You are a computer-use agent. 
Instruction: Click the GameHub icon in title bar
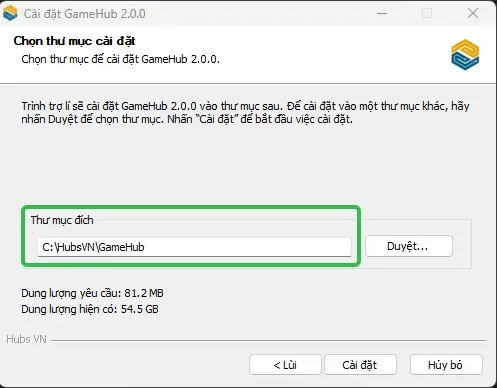click(10, 13)
